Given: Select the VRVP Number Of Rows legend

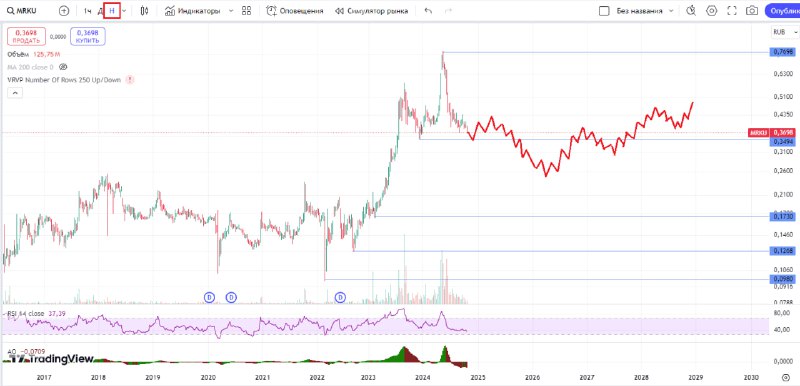Looking at the screenshot, I should click(x=64, y=80).
